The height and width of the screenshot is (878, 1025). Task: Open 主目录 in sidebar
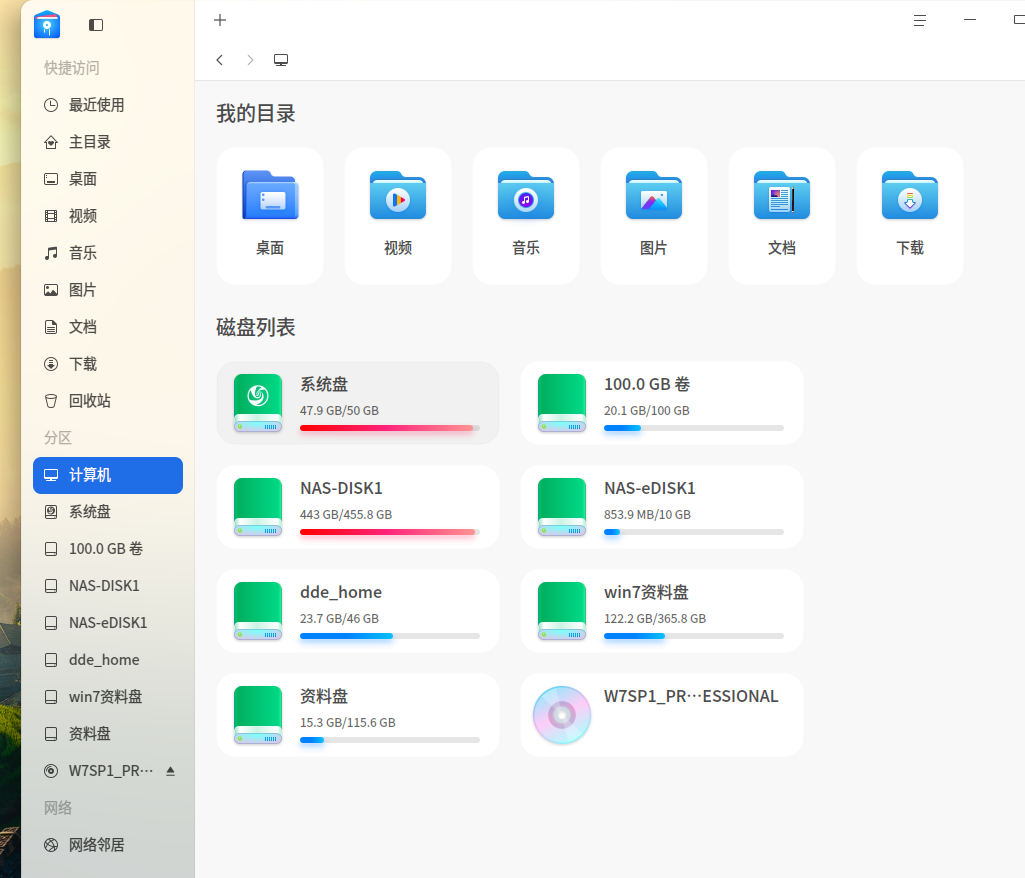[x=108, y=142]
